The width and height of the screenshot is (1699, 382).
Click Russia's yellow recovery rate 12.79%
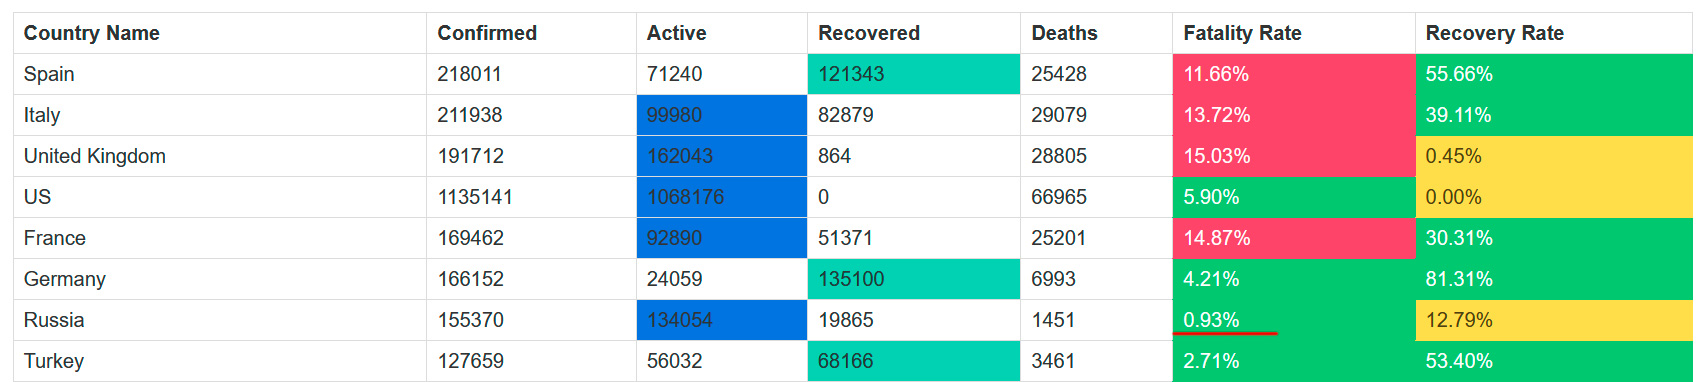[1554, 320]
